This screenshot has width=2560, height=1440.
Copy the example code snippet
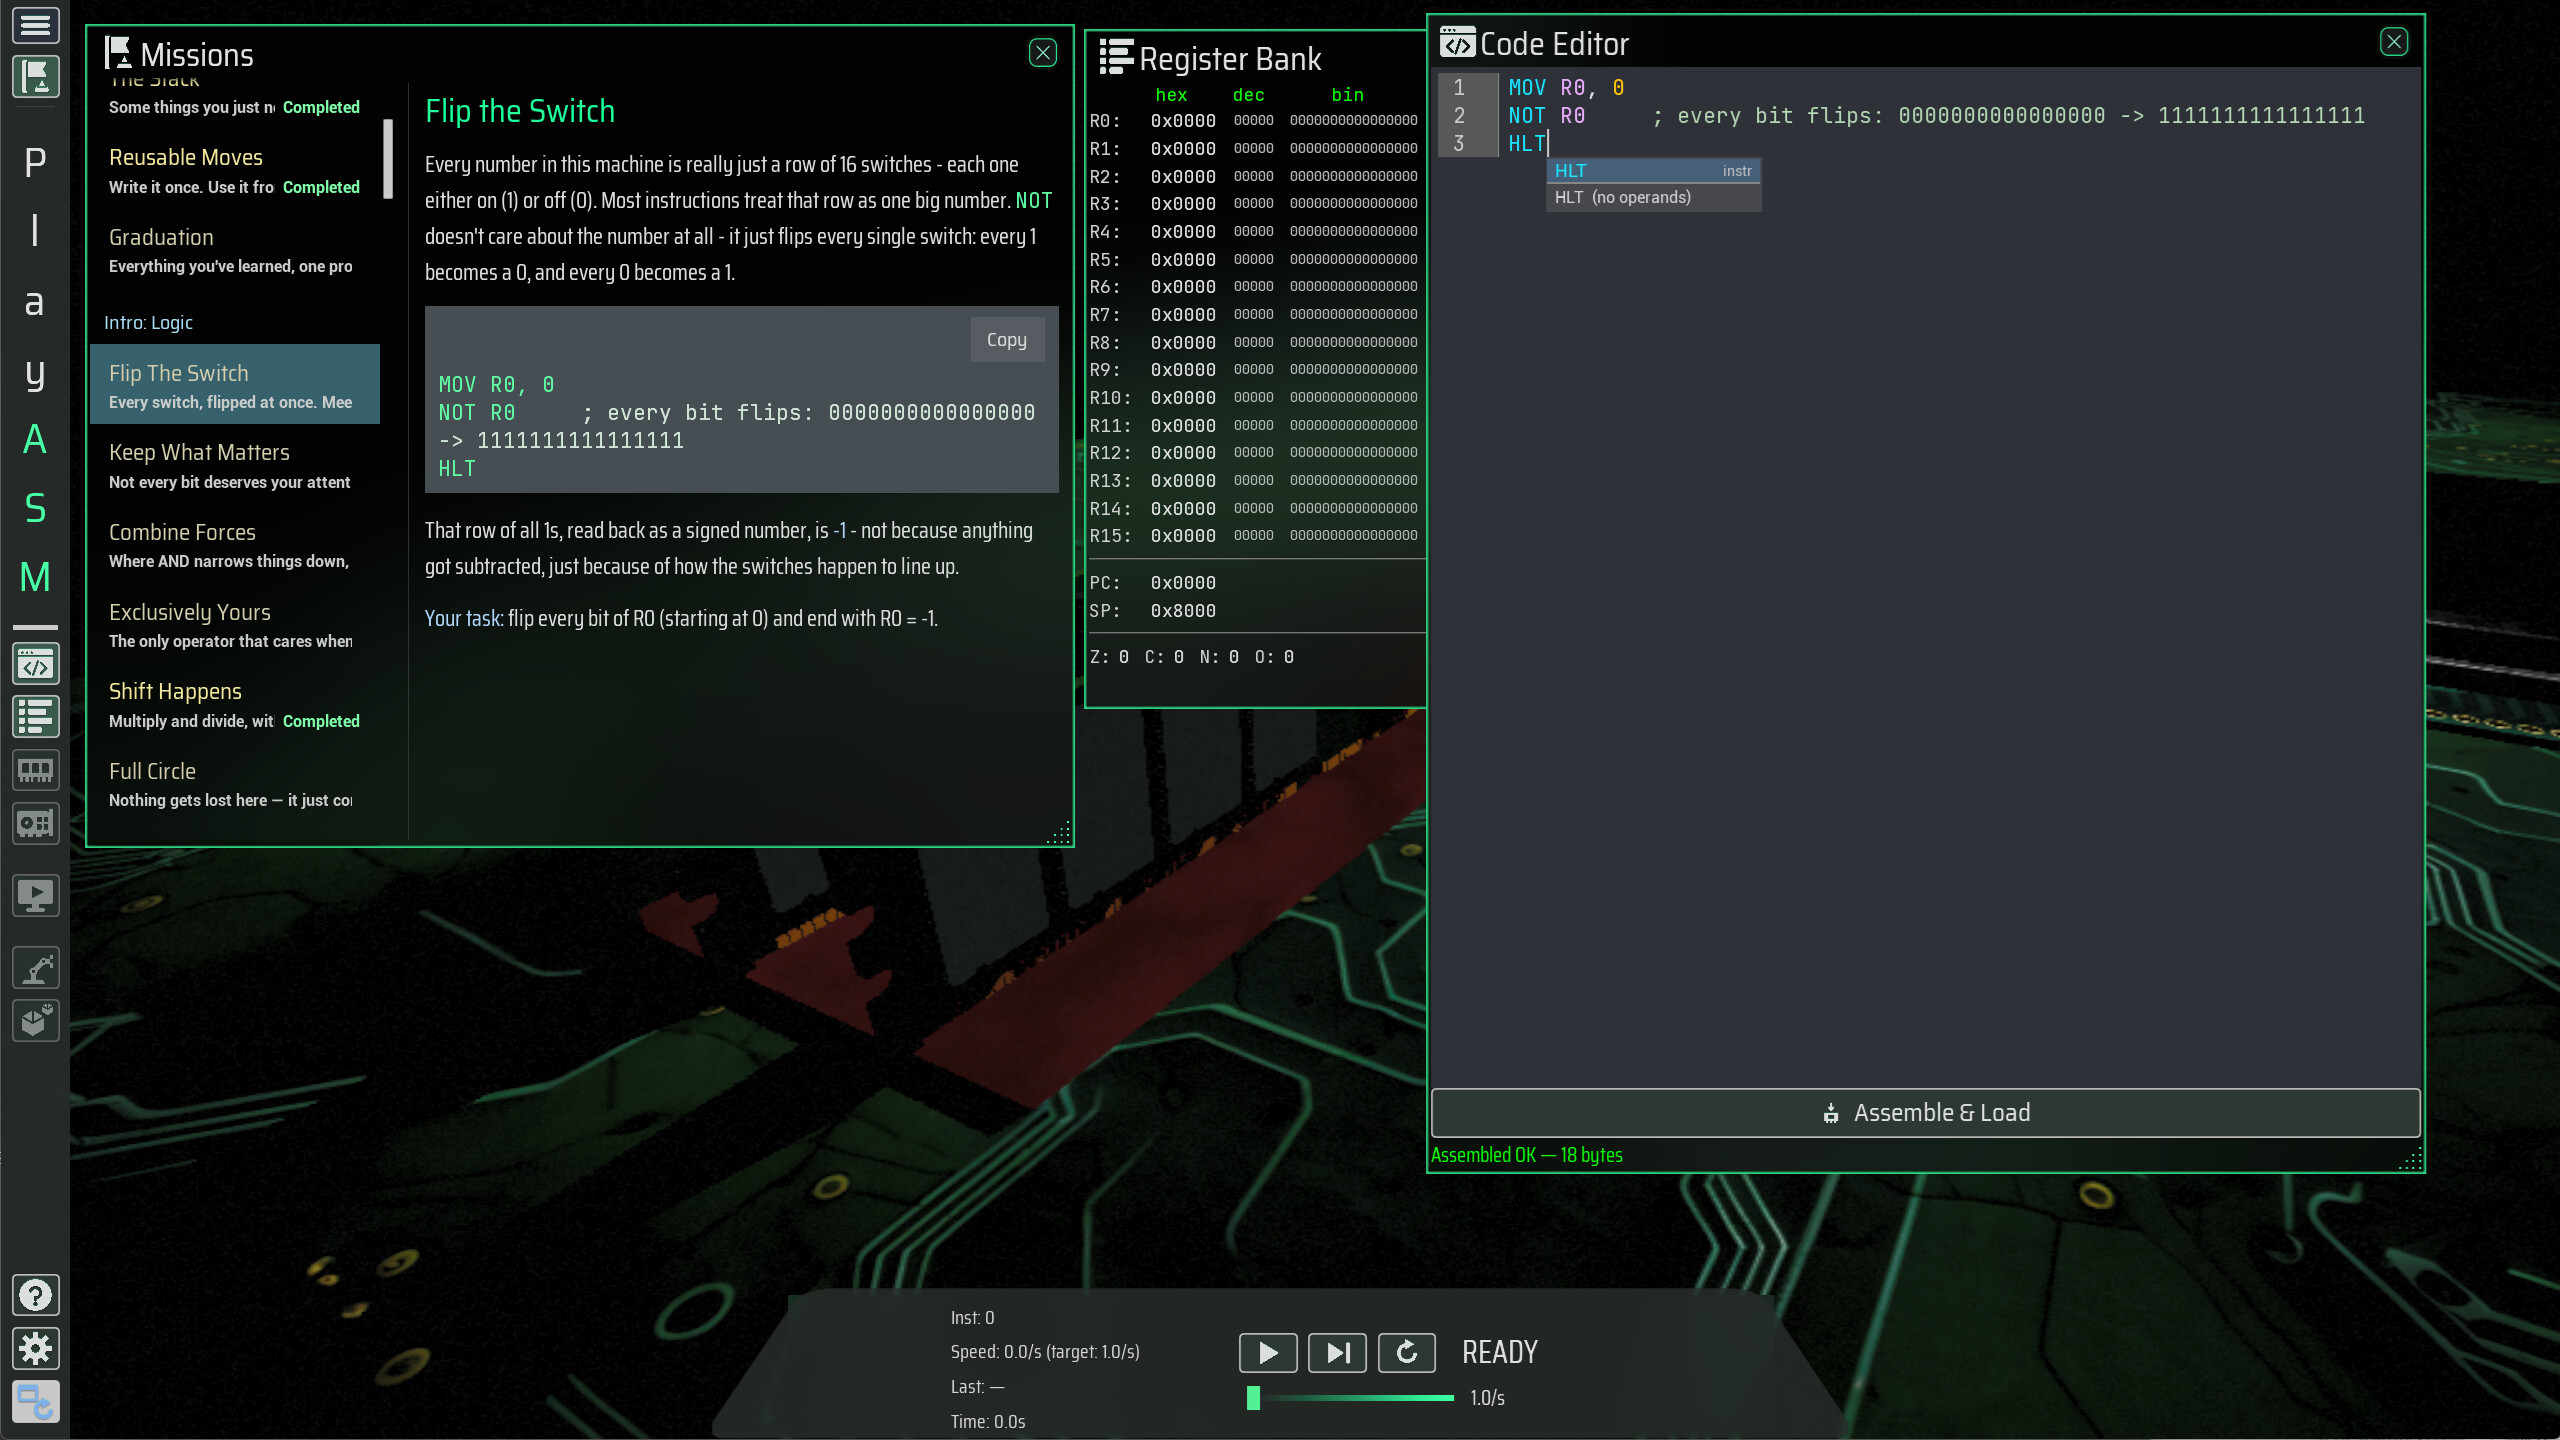pos(1007,340)
